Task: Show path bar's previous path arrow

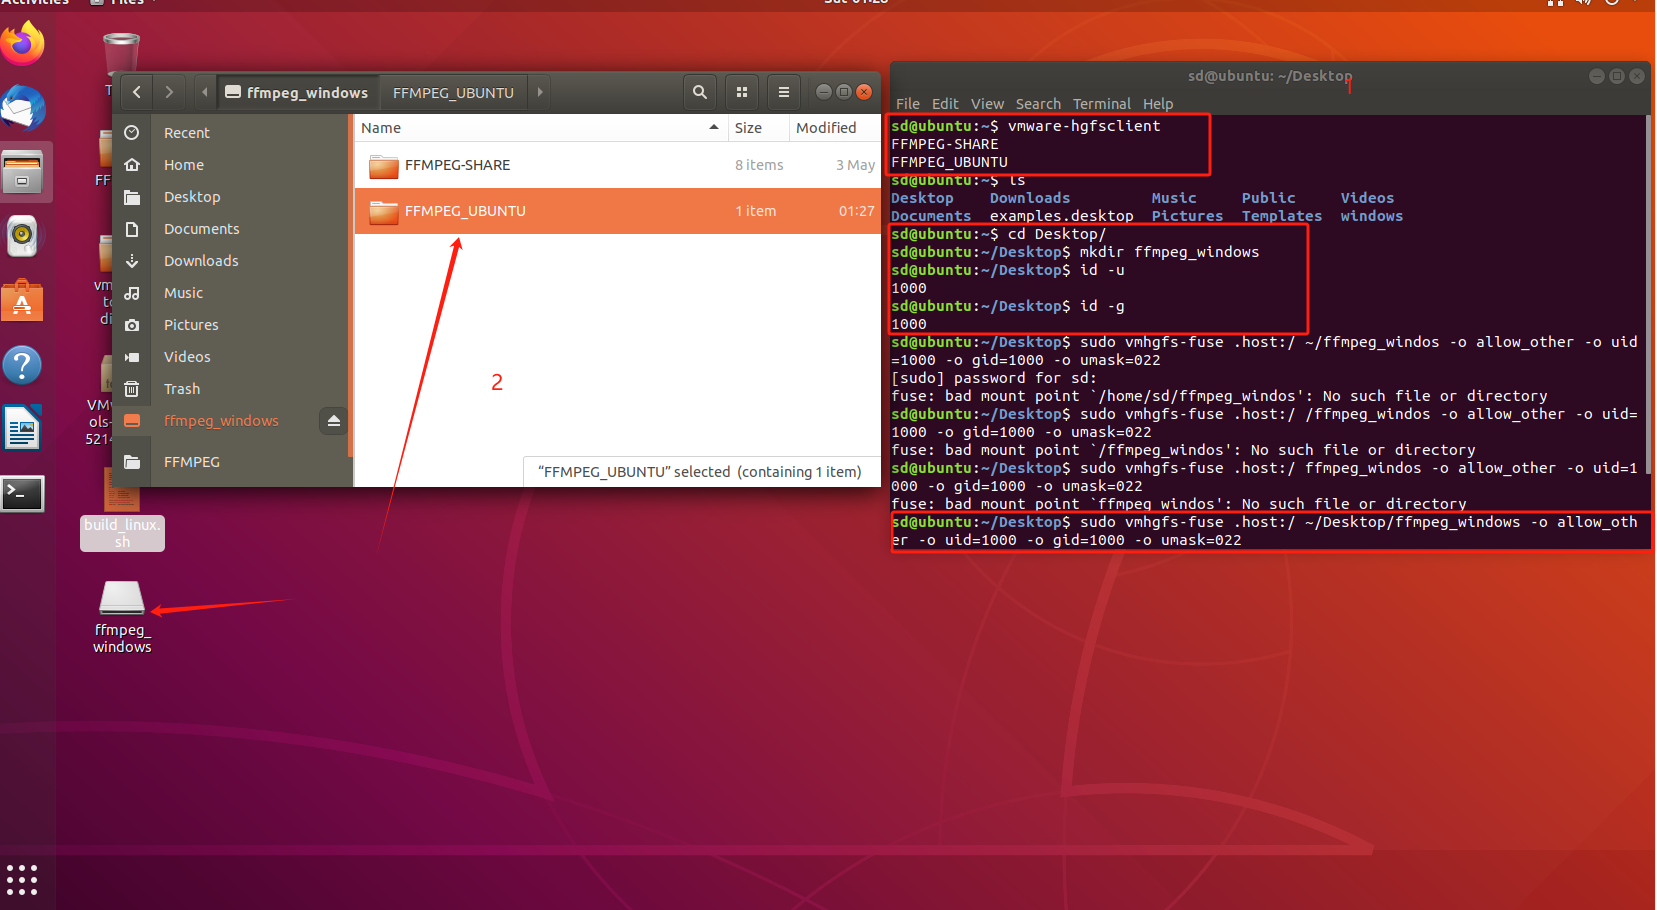Action: pos(205,92)
